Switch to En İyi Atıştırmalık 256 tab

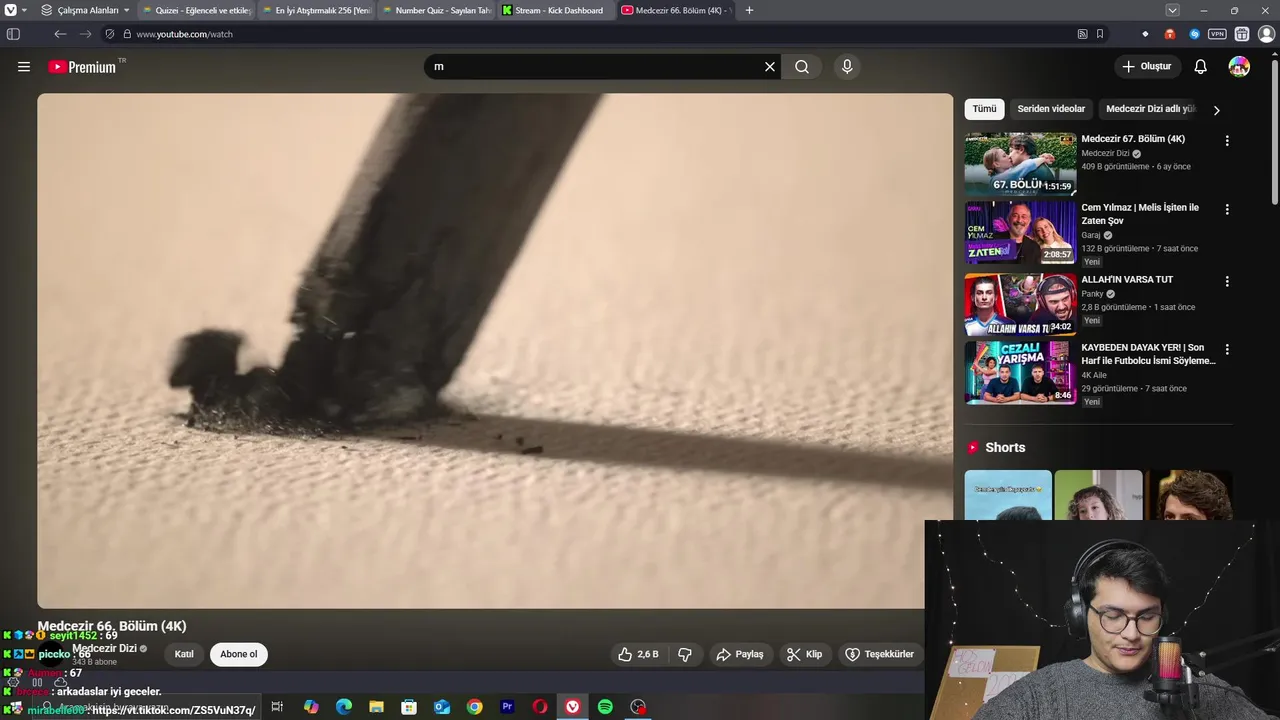coord(315,10)
